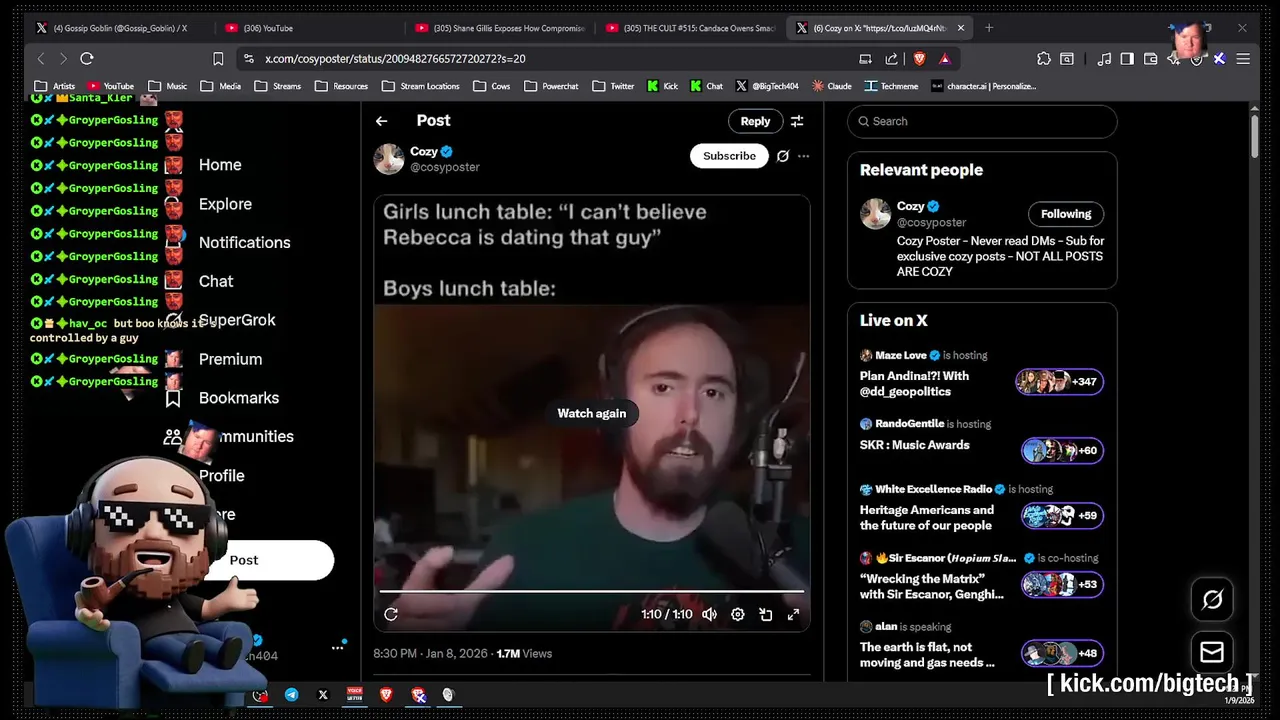
Task: Expand the video to fullscreen
Action: [794, 614]
